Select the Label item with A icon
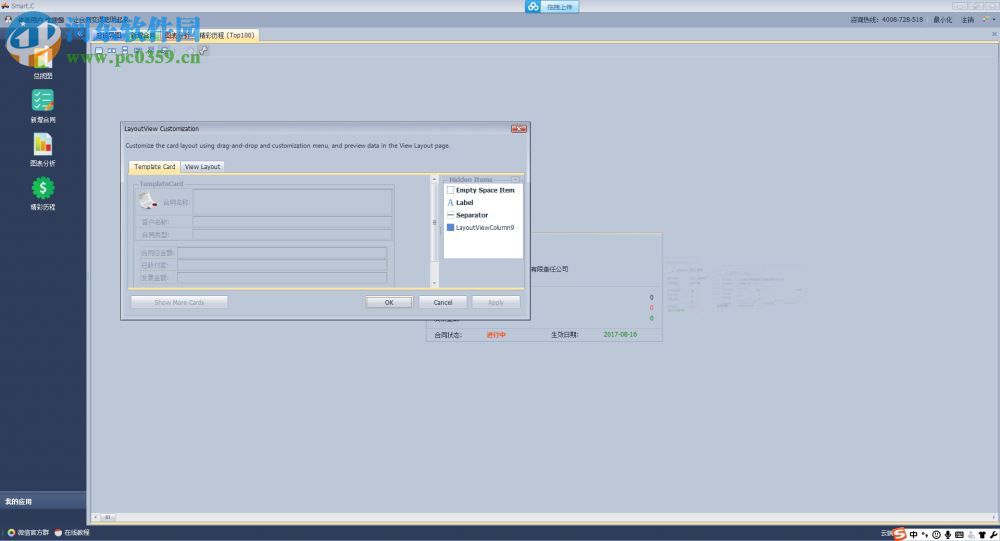 pos(464,203)
